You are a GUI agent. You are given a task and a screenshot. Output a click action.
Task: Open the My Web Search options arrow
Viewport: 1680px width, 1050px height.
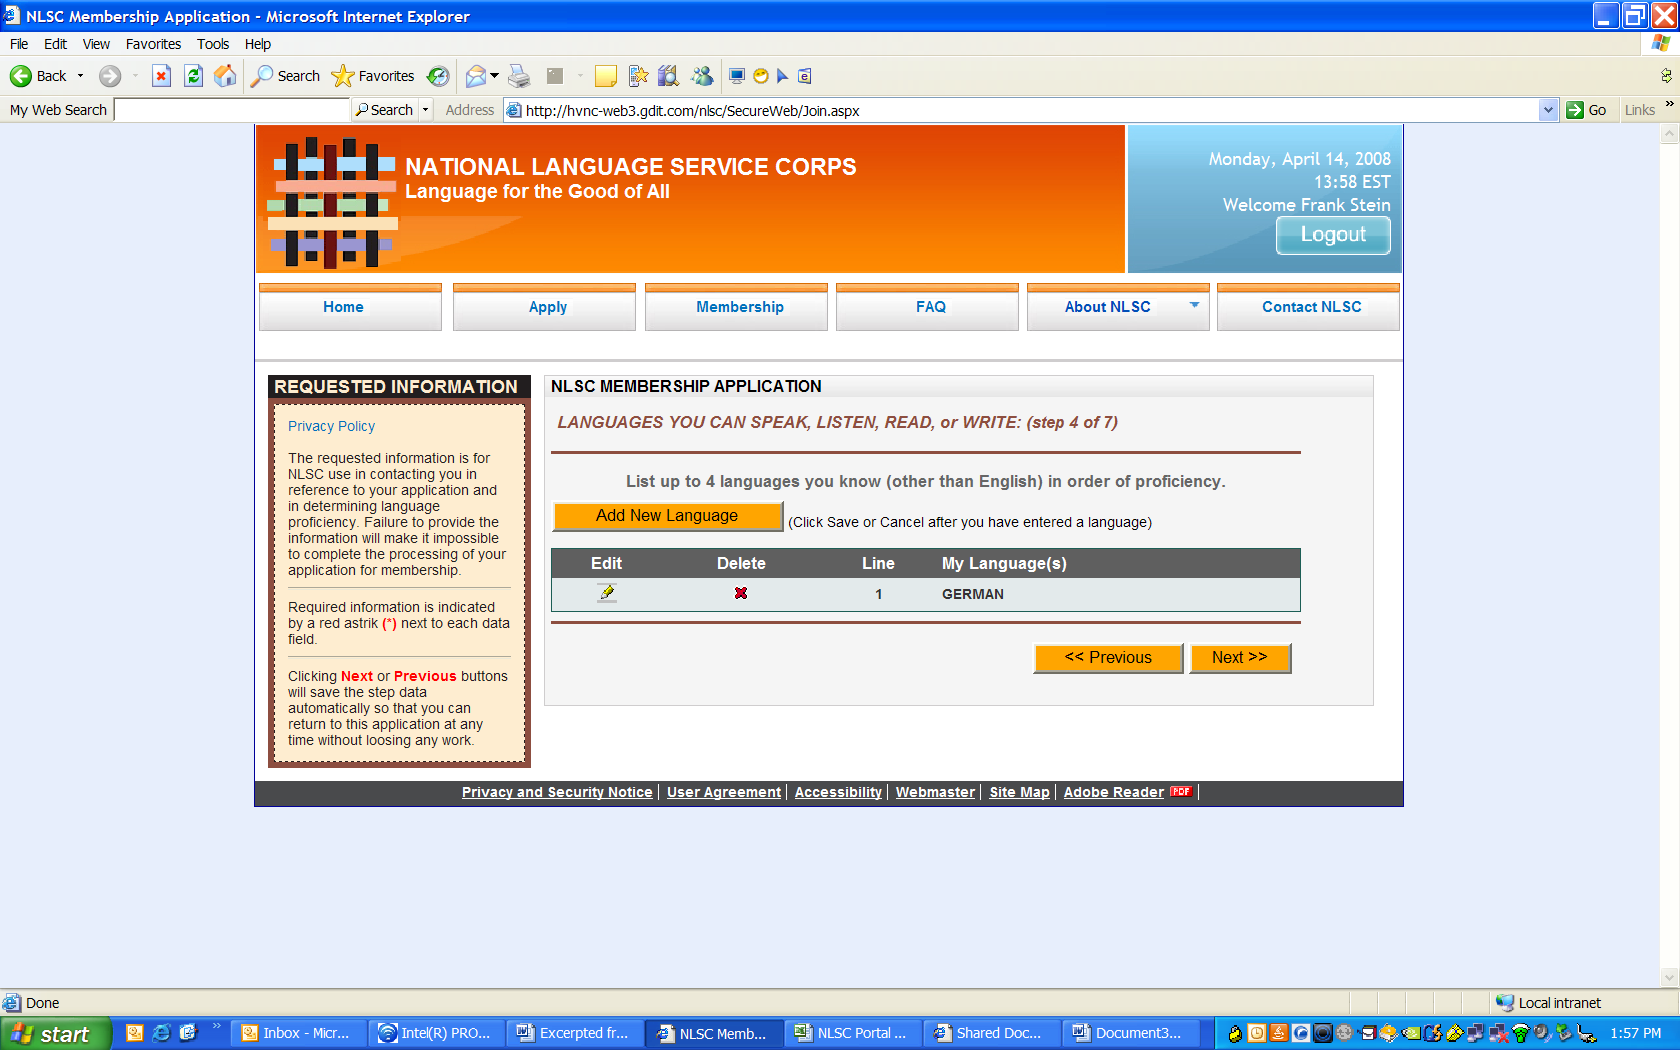426,110
